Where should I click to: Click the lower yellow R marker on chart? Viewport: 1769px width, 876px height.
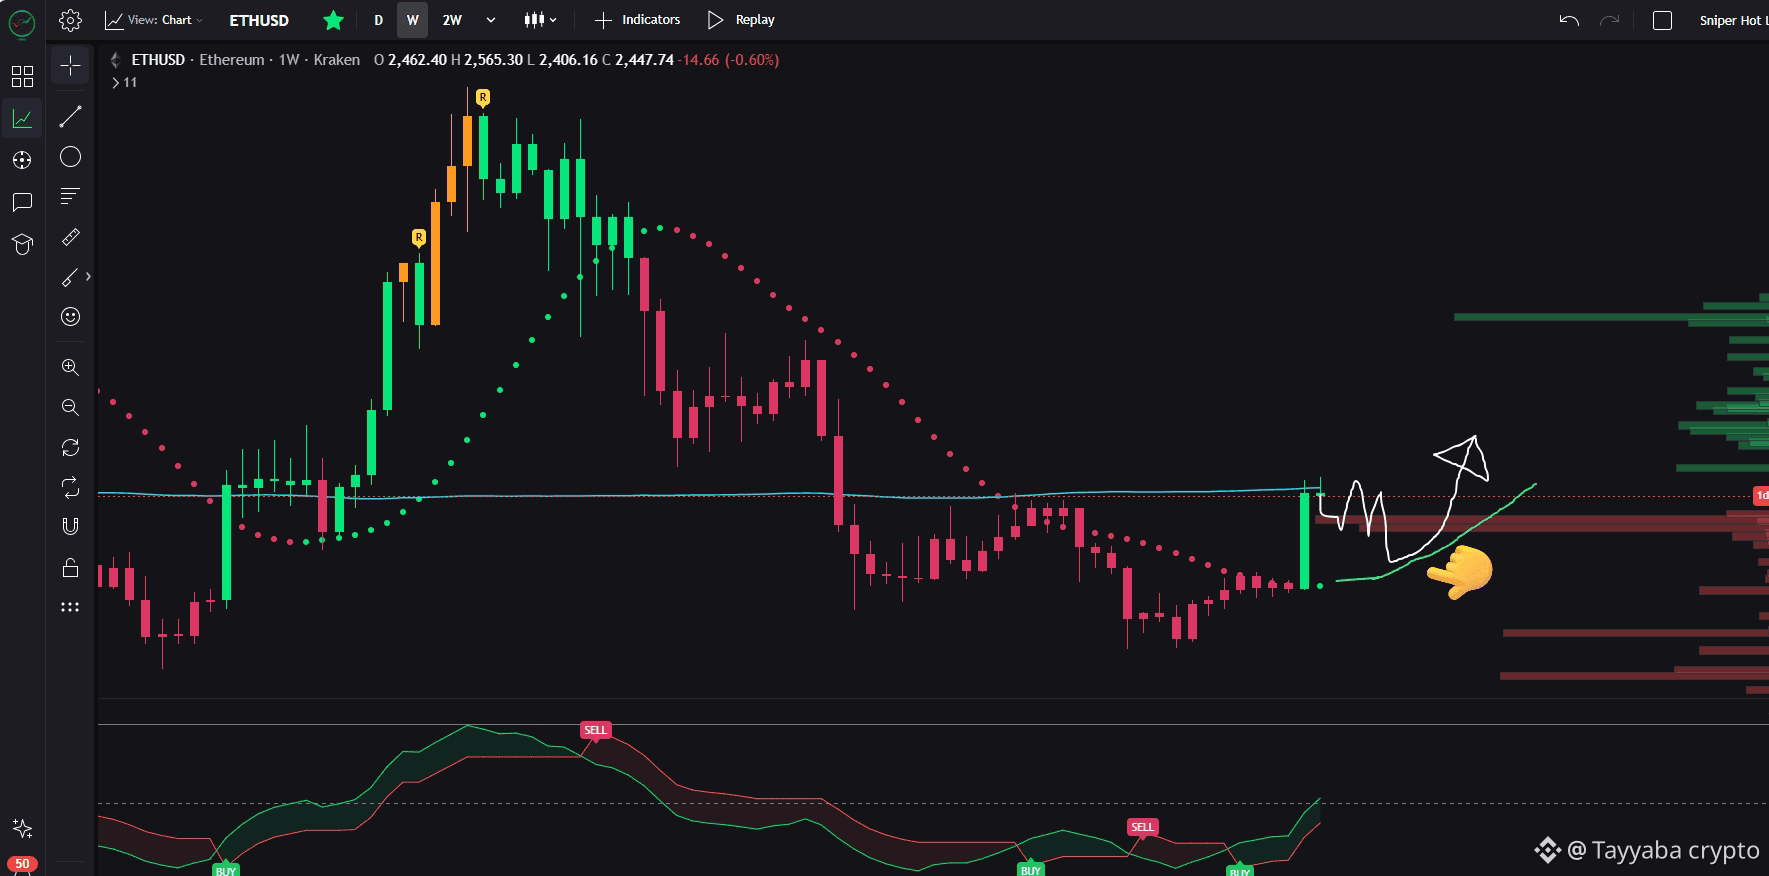pos(419,237)
